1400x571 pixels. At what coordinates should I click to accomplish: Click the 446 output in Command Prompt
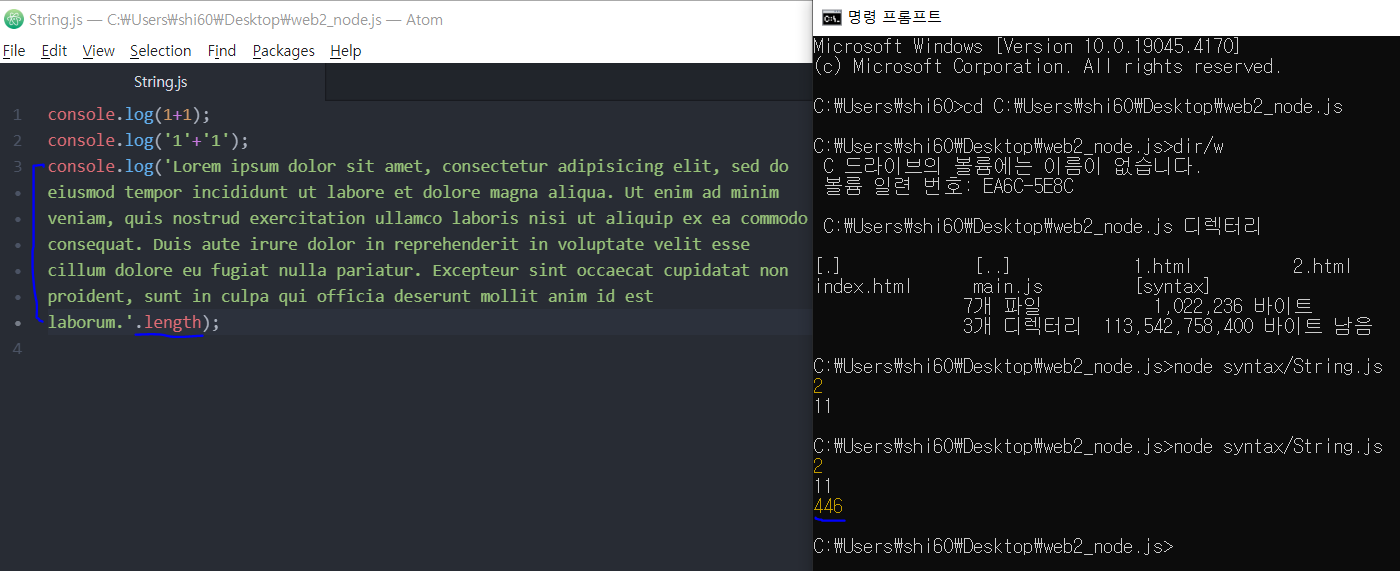click(828, 507)
